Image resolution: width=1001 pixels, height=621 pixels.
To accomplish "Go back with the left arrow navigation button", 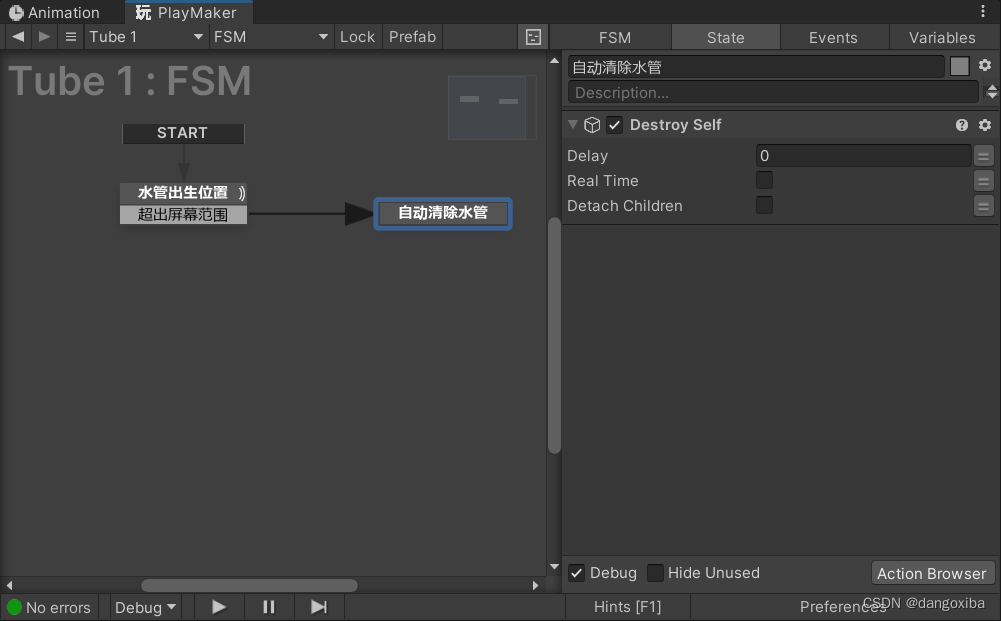I will [18, 37].
